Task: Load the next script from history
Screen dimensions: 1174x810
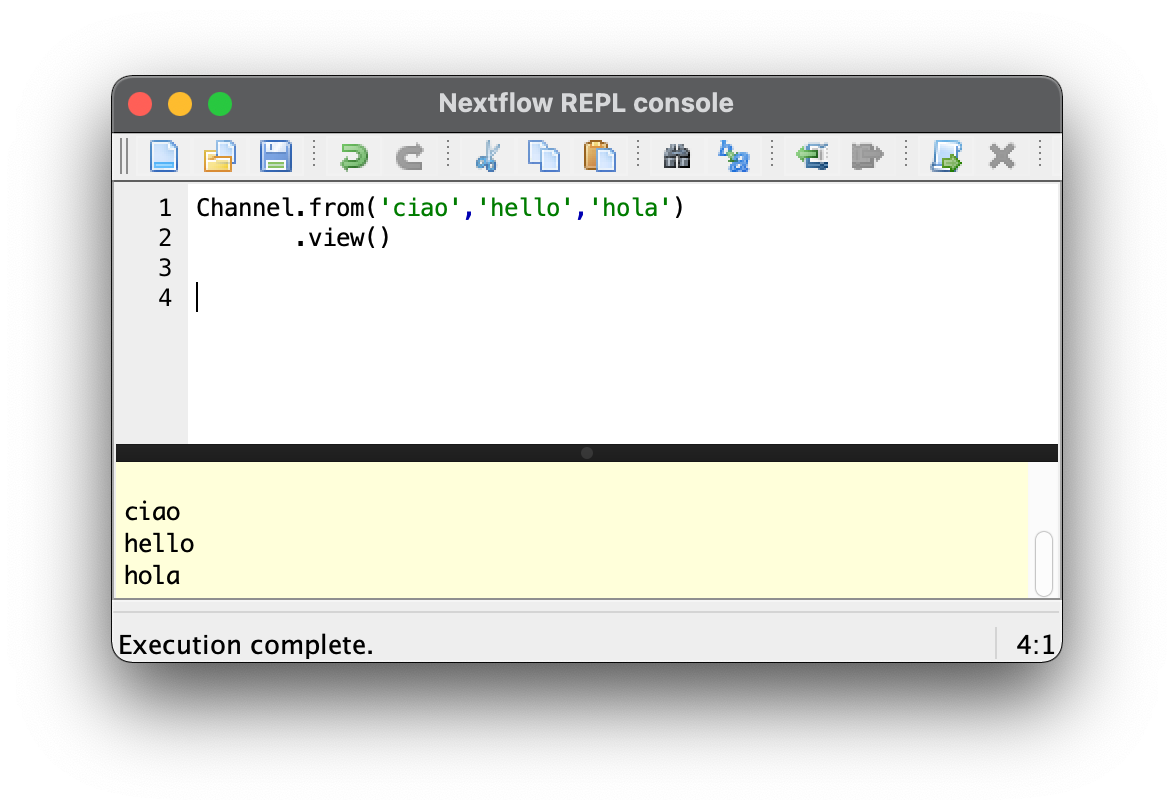Action: click(x=866, y=156)
